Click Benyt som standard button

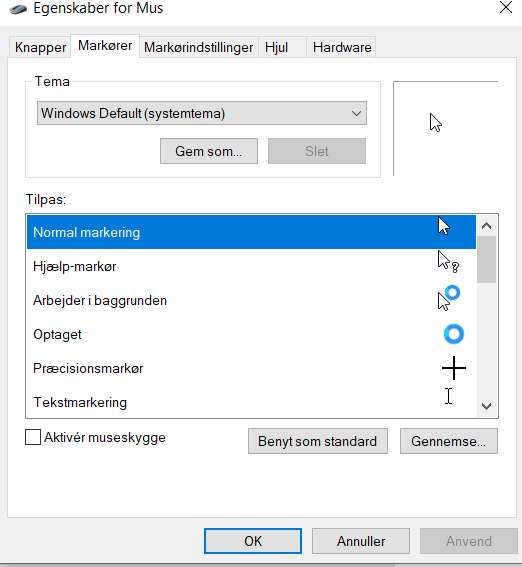coord(318,441)
